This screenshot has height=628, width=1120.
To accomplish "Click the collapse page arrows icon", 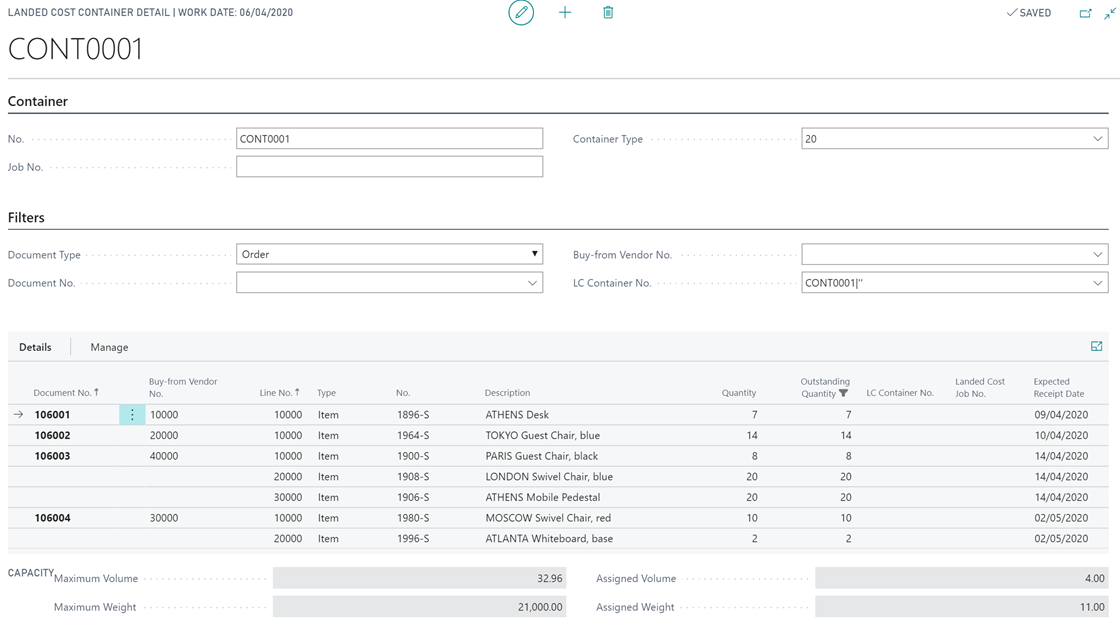I will pyautogui.click(x=1109, y=13).
